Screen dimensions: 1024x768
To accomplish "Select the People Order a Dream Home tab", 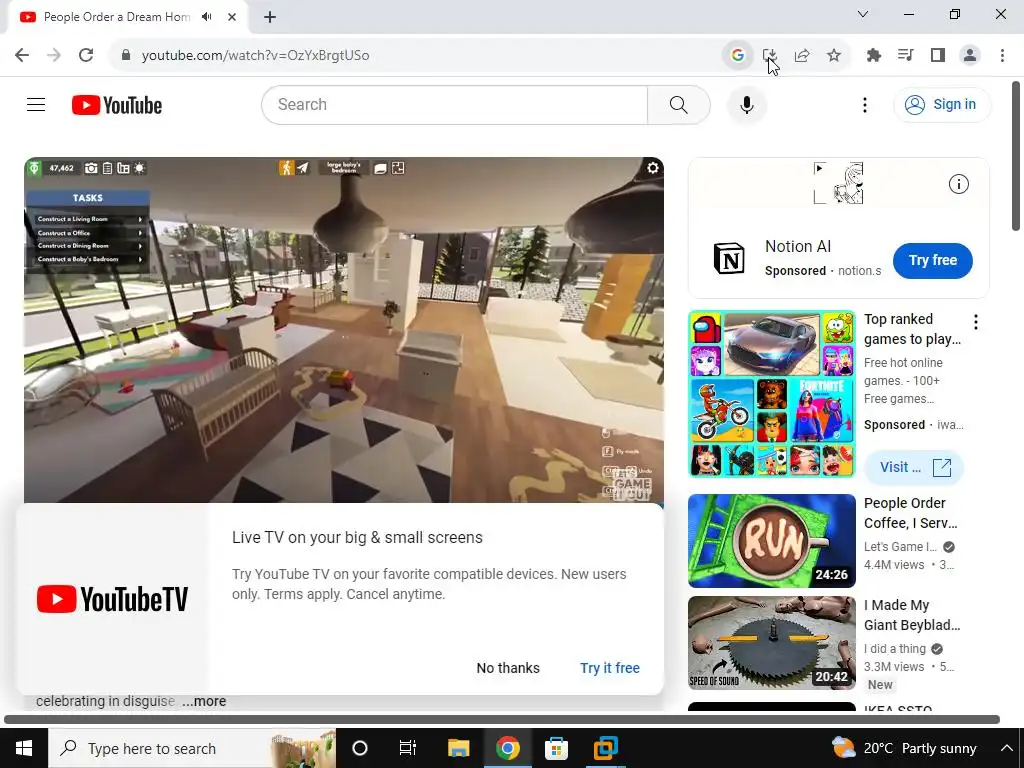I will click(118, 17).
